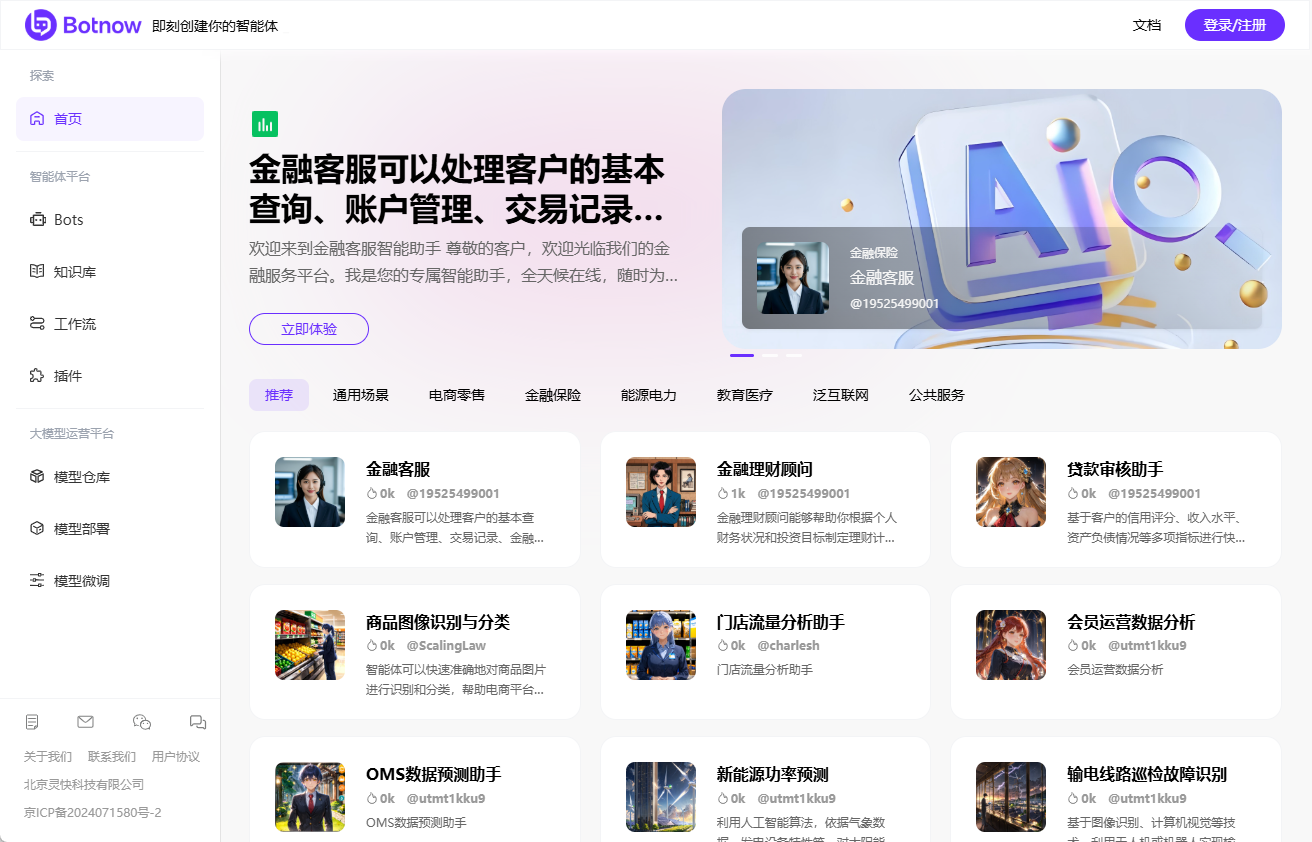This screenshot has height=842, width=1312.
Task: Click the chat bubbles icon in sidebar footer
Action: [198, 722]
